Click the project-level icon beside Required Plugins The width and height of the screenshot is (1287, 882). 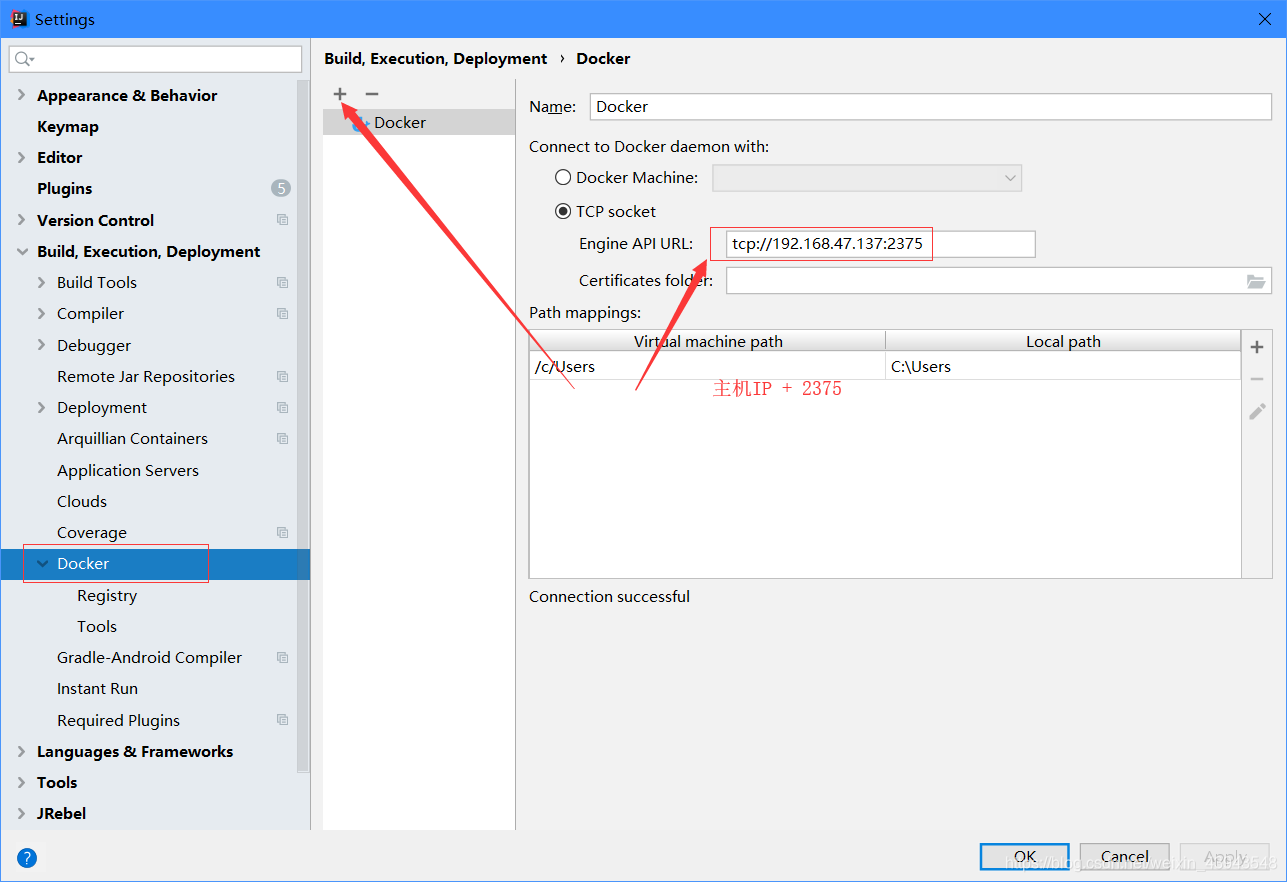coord(282,720)
